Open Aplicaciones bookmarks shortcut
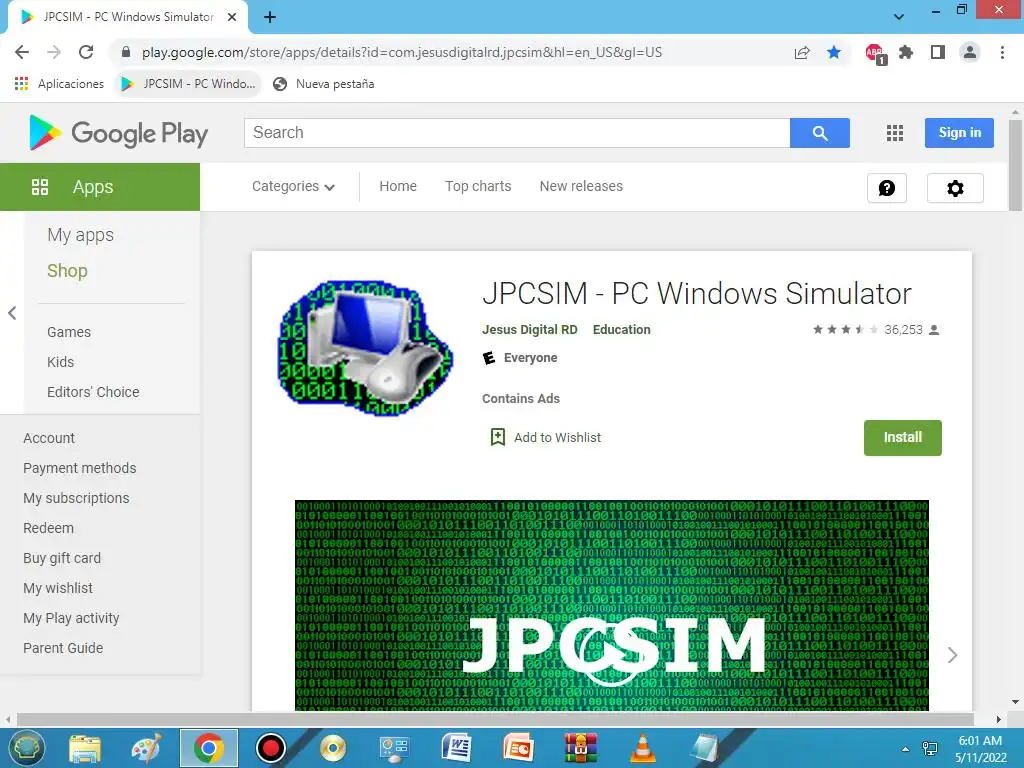 (59, 84)
